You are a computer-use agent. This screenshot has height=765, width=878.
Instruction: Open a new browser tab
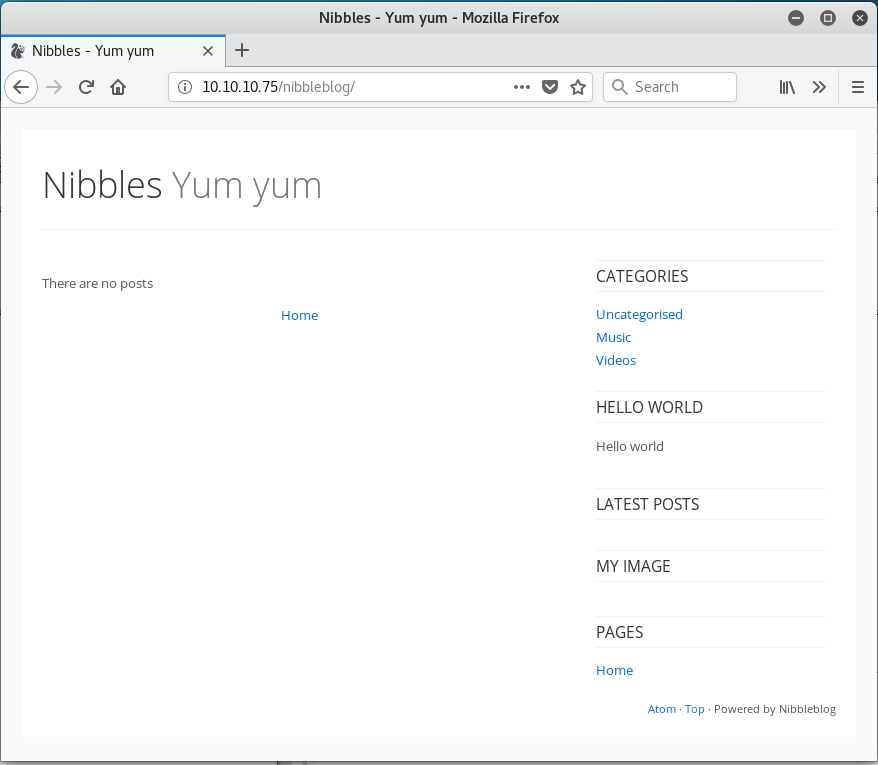(243, 50)
